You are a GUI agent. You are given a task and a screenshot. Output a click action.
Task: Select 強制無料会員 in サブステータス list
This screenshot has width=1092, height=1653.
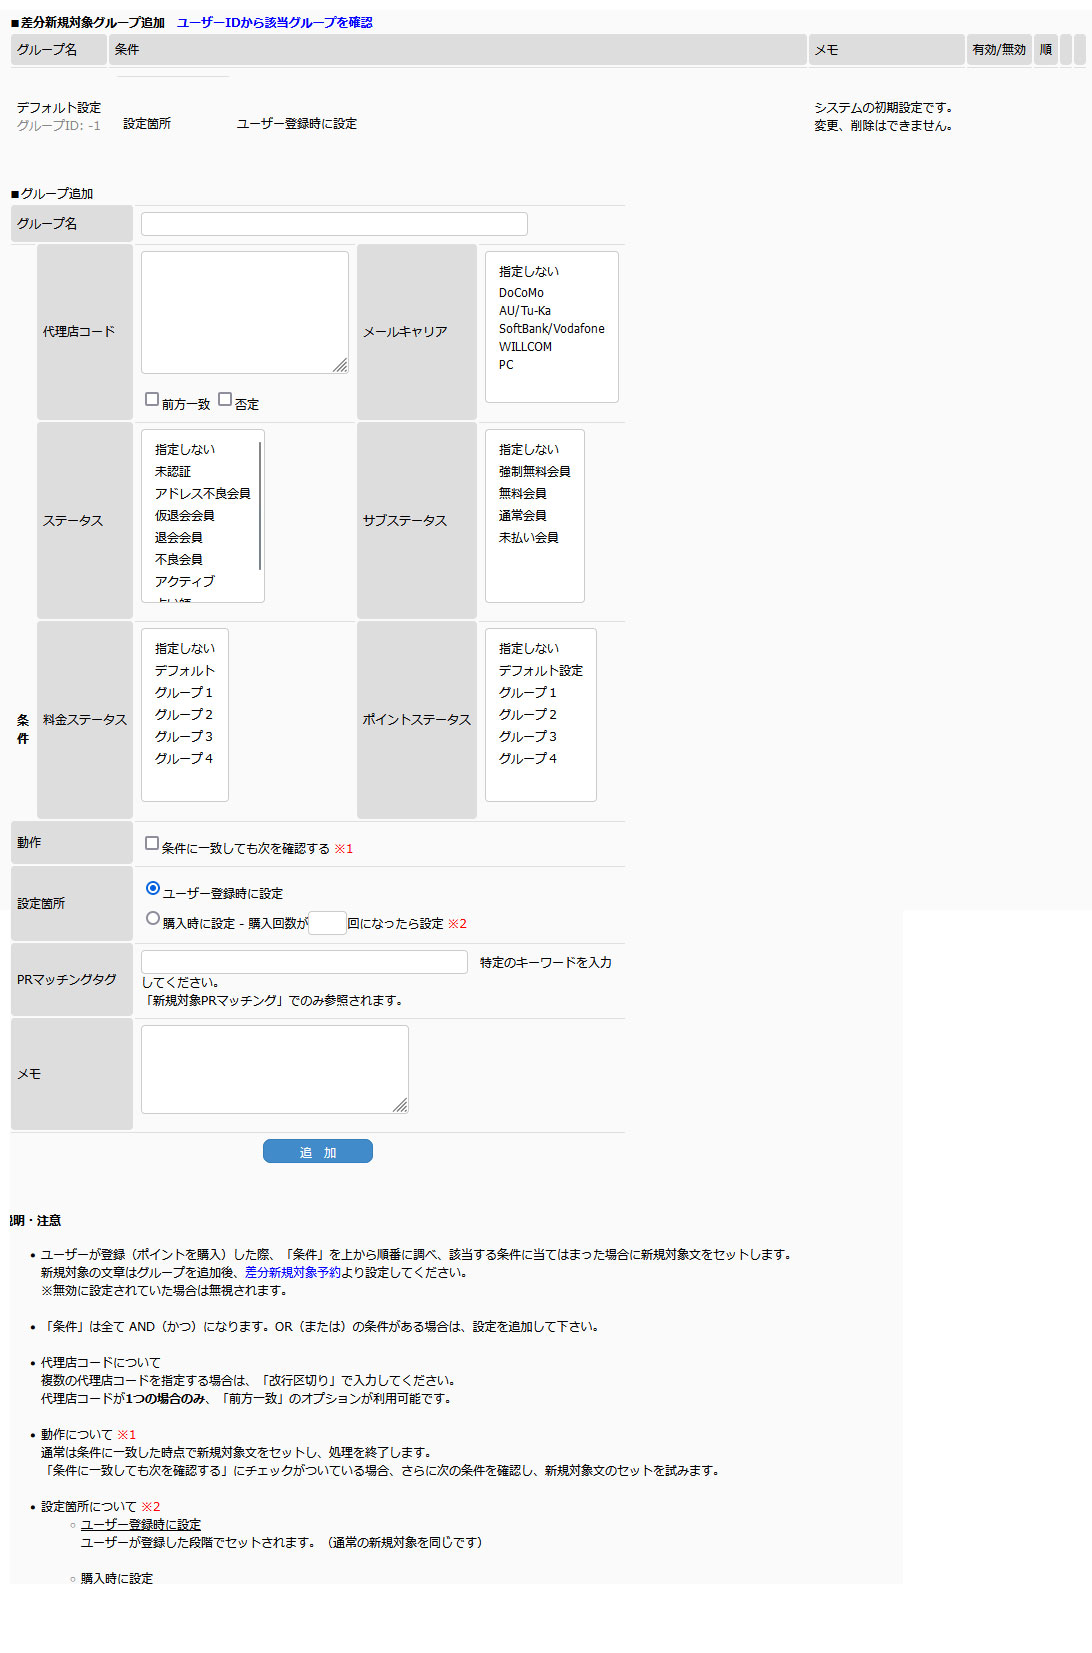click(x=534, y=472)
